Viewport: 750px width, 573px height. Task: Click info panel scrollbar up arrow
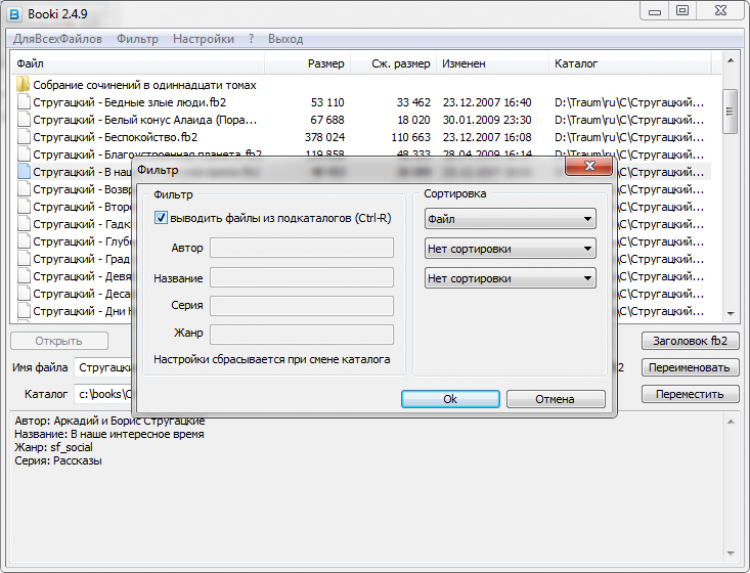730,421
